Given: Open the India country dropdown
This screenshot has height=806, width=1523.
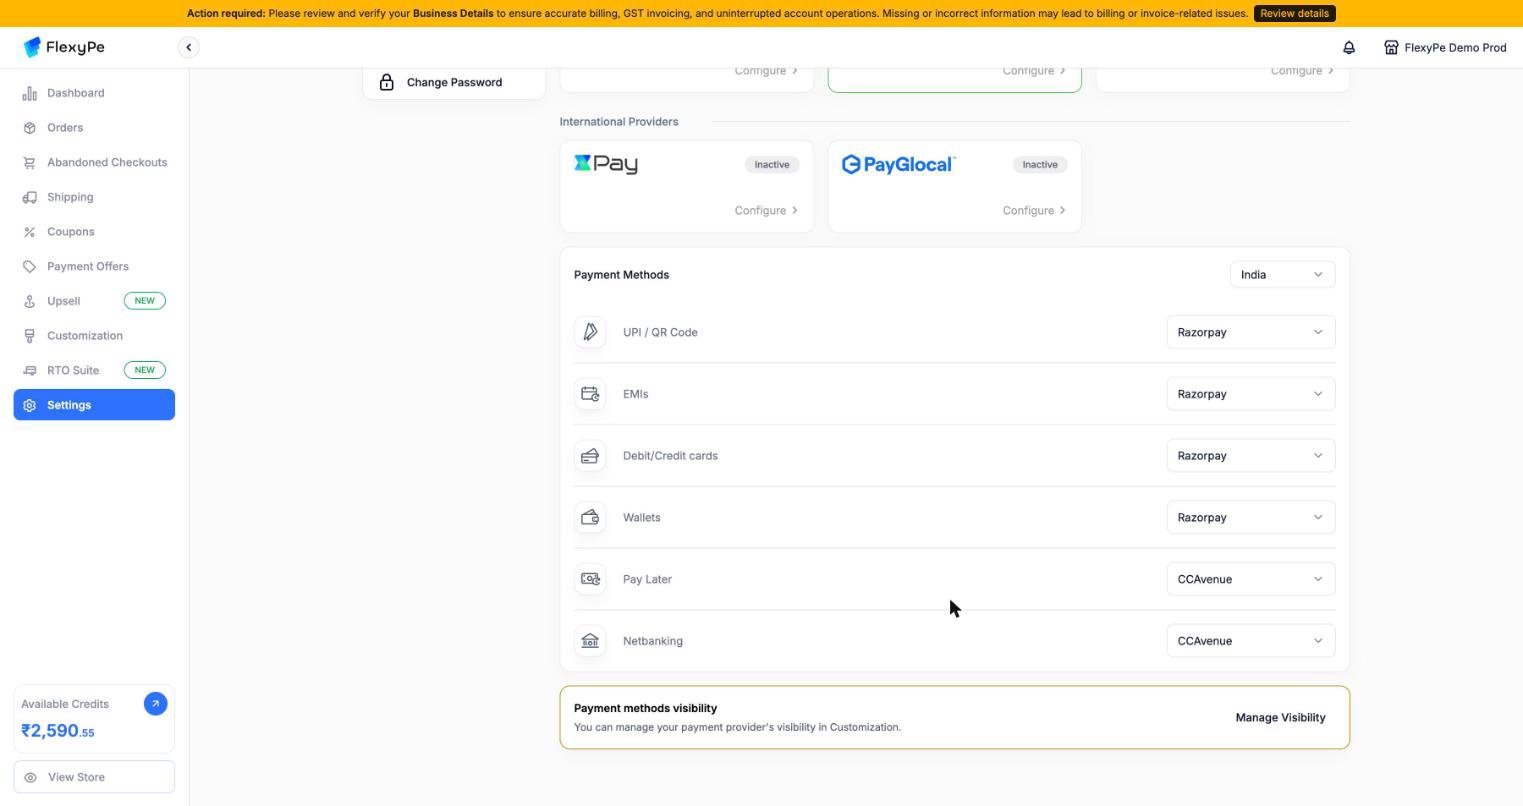Looking at the screenshot, I should 1282,275.
